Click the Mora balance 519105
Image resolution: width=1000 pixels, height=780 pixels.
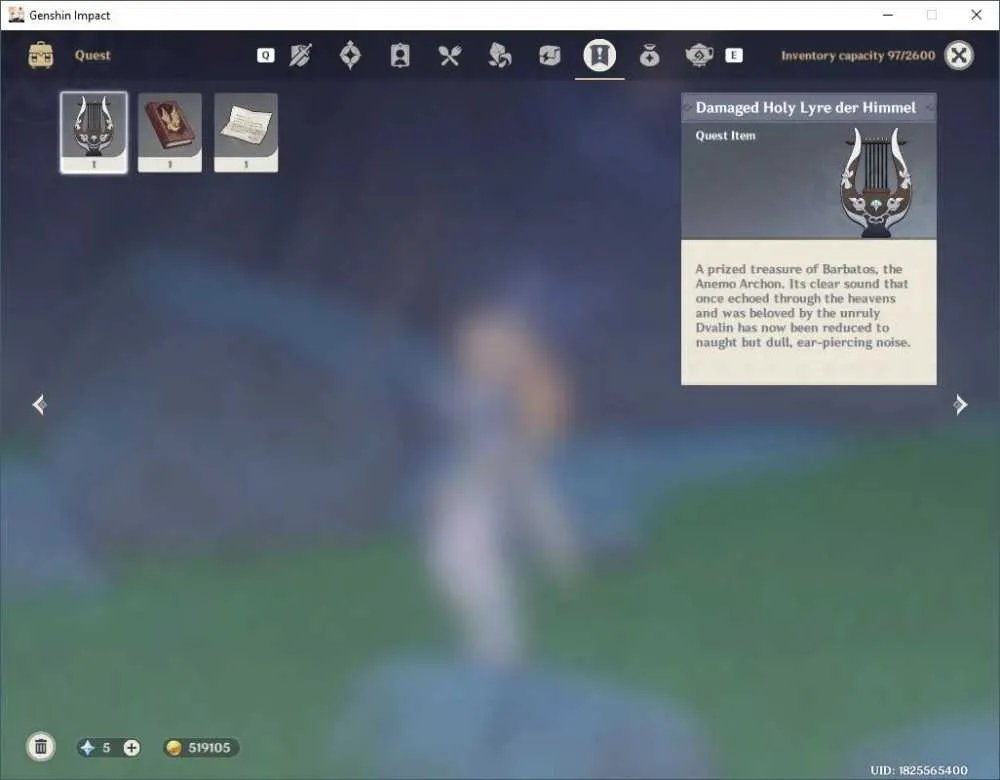(209, 747)
